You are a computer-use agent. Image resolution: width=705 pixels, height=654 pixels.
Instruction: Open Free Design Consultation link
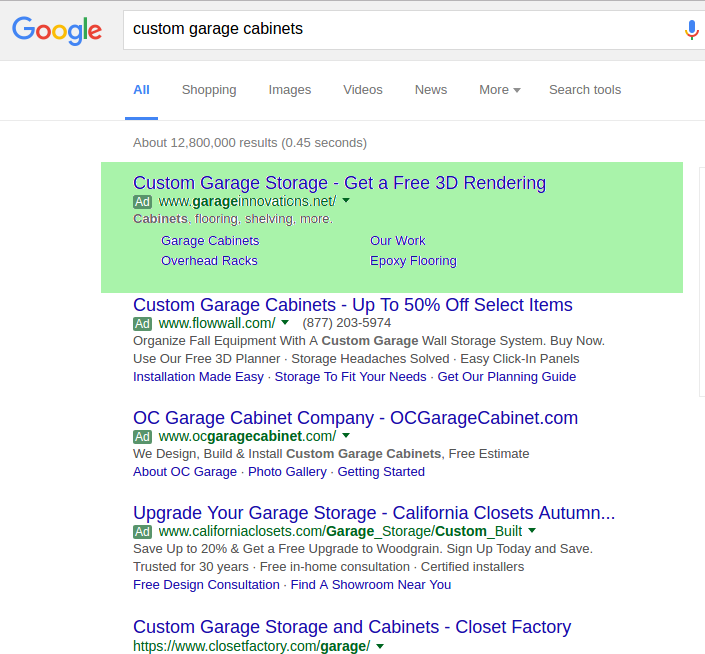(206, 585)
